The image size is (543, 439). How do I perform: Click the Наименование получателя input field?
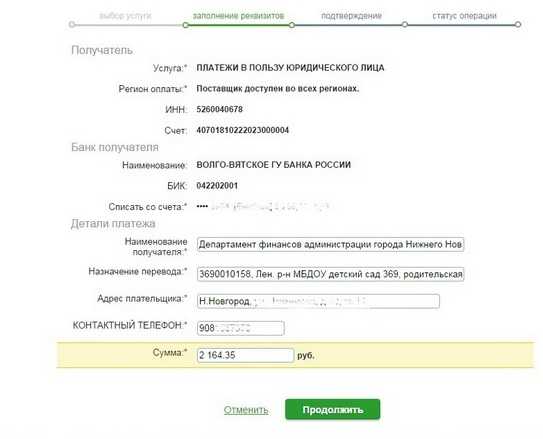tap(330, 244)
